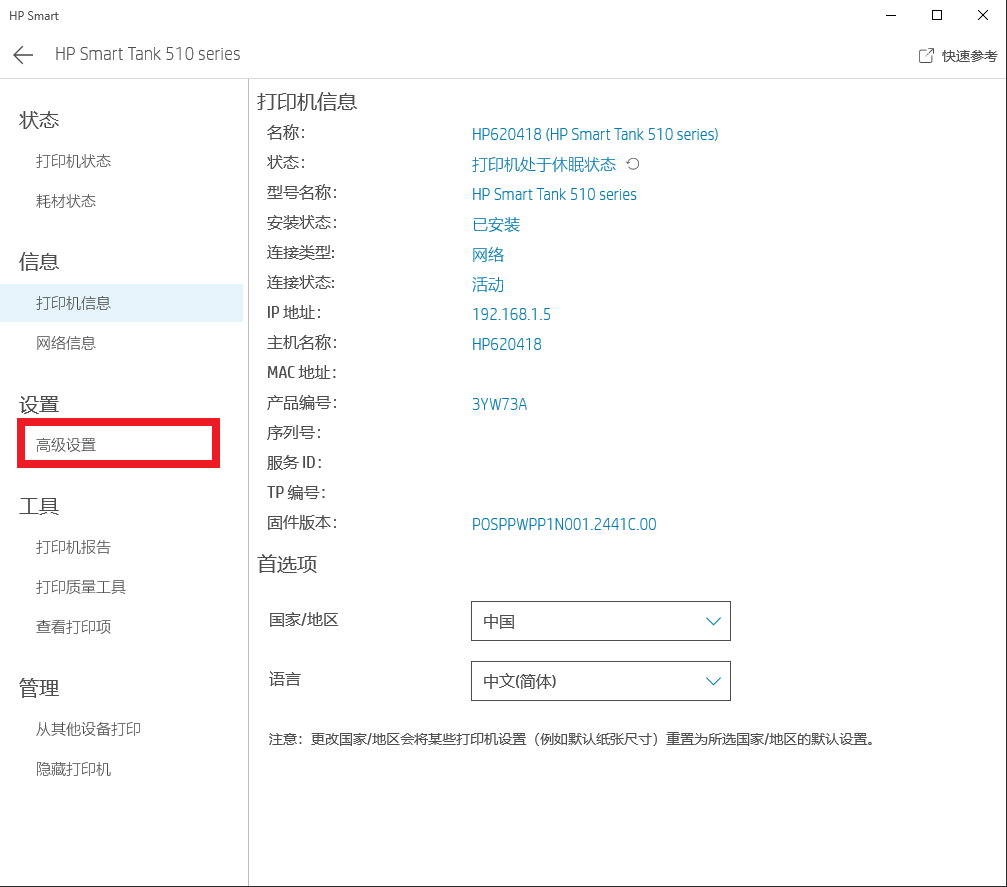Image resolution: width=1007 pixels, height=887 pixels.
Task: Open 网络信息 page
Action: point(66,343)
